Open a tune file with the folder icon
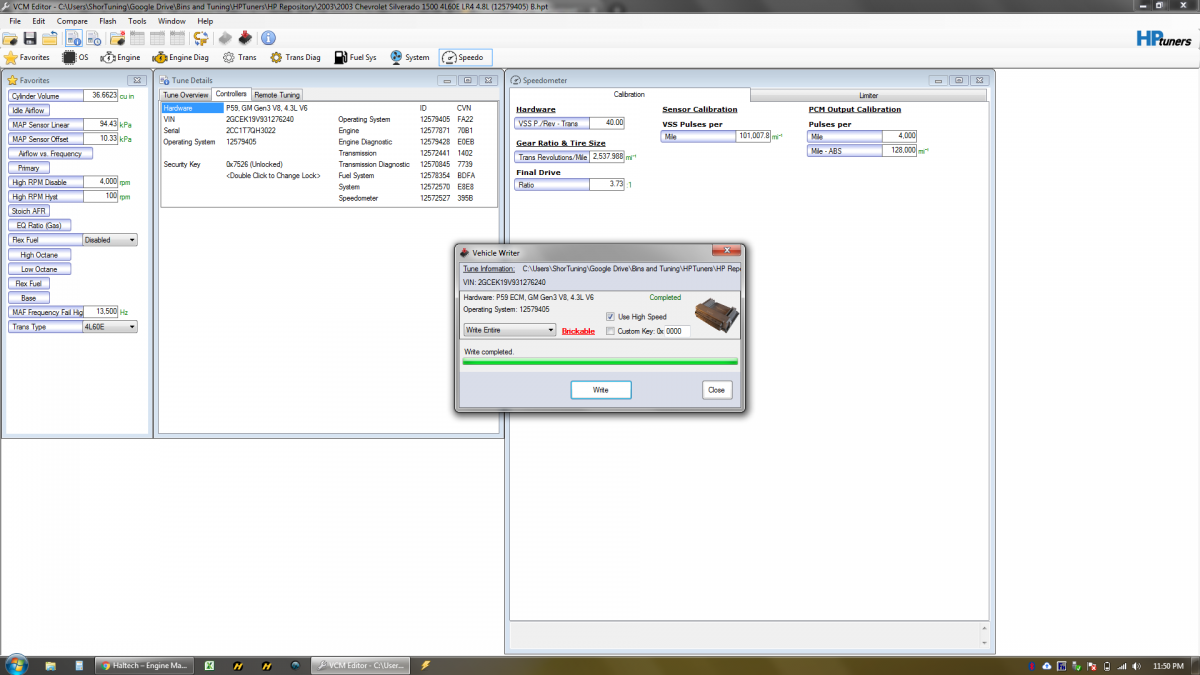This screenshot has width=1200, height=675. pyautogui.click(x=10, y=38)
